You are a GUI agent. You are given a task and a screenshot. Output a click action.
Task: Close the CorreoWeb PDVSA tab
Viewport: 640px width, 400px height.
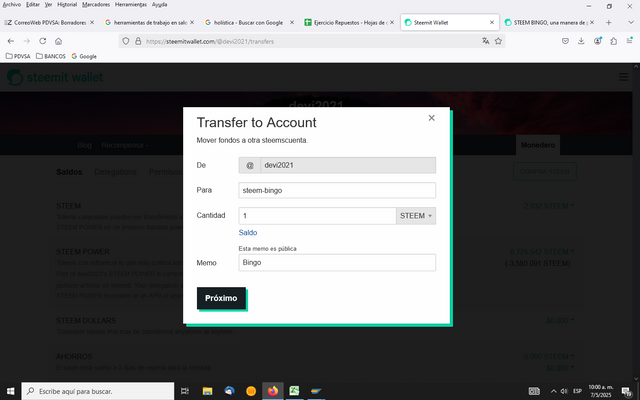click(92, 22)
